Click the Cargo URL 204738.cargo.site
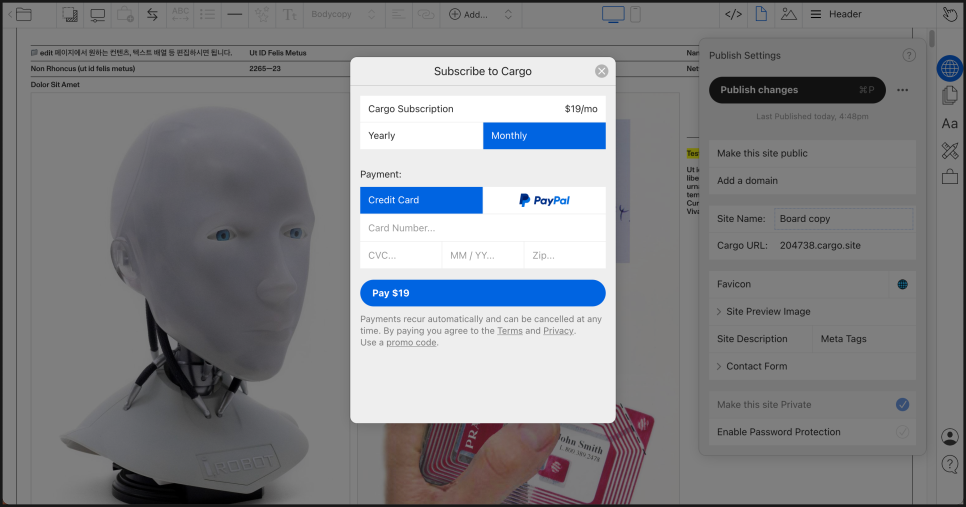The height and width of the screenshot is (507, 966). click(x=820, y=245)
